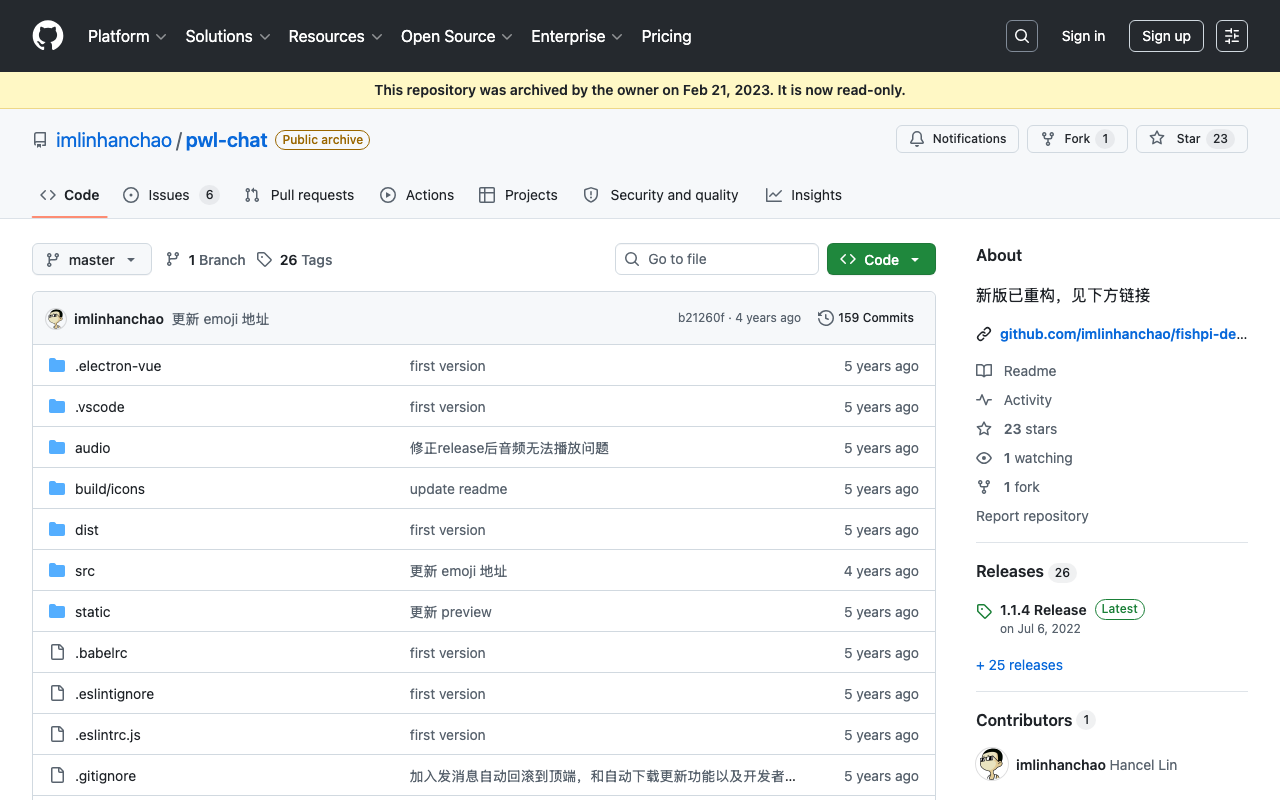Click the commit history clock icon
Viewport: 1280px width, 800px height.
pyautogui.click(x=826, y=318)
